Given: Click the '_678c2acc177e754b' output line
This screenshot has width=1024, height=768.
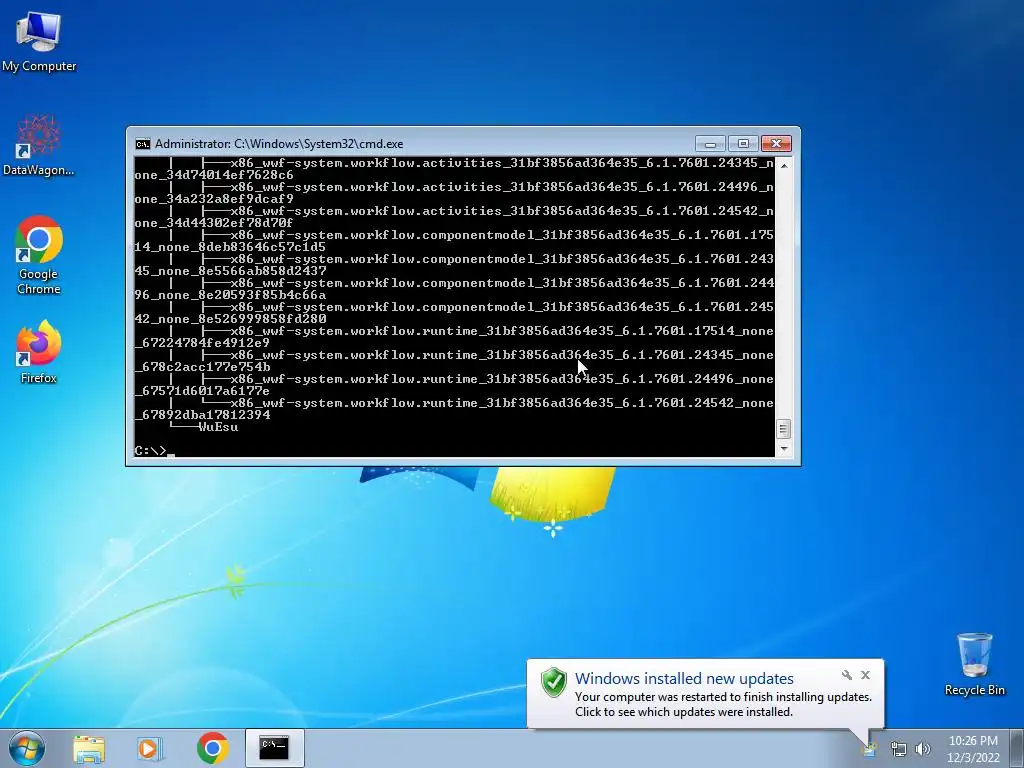Looking at the screenshot, I should point(202,367).
